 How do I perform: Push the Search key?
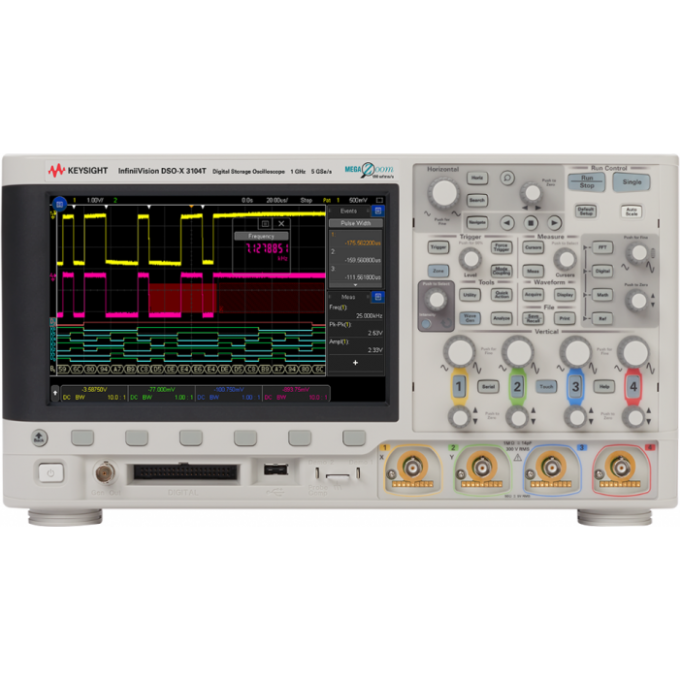477,200
